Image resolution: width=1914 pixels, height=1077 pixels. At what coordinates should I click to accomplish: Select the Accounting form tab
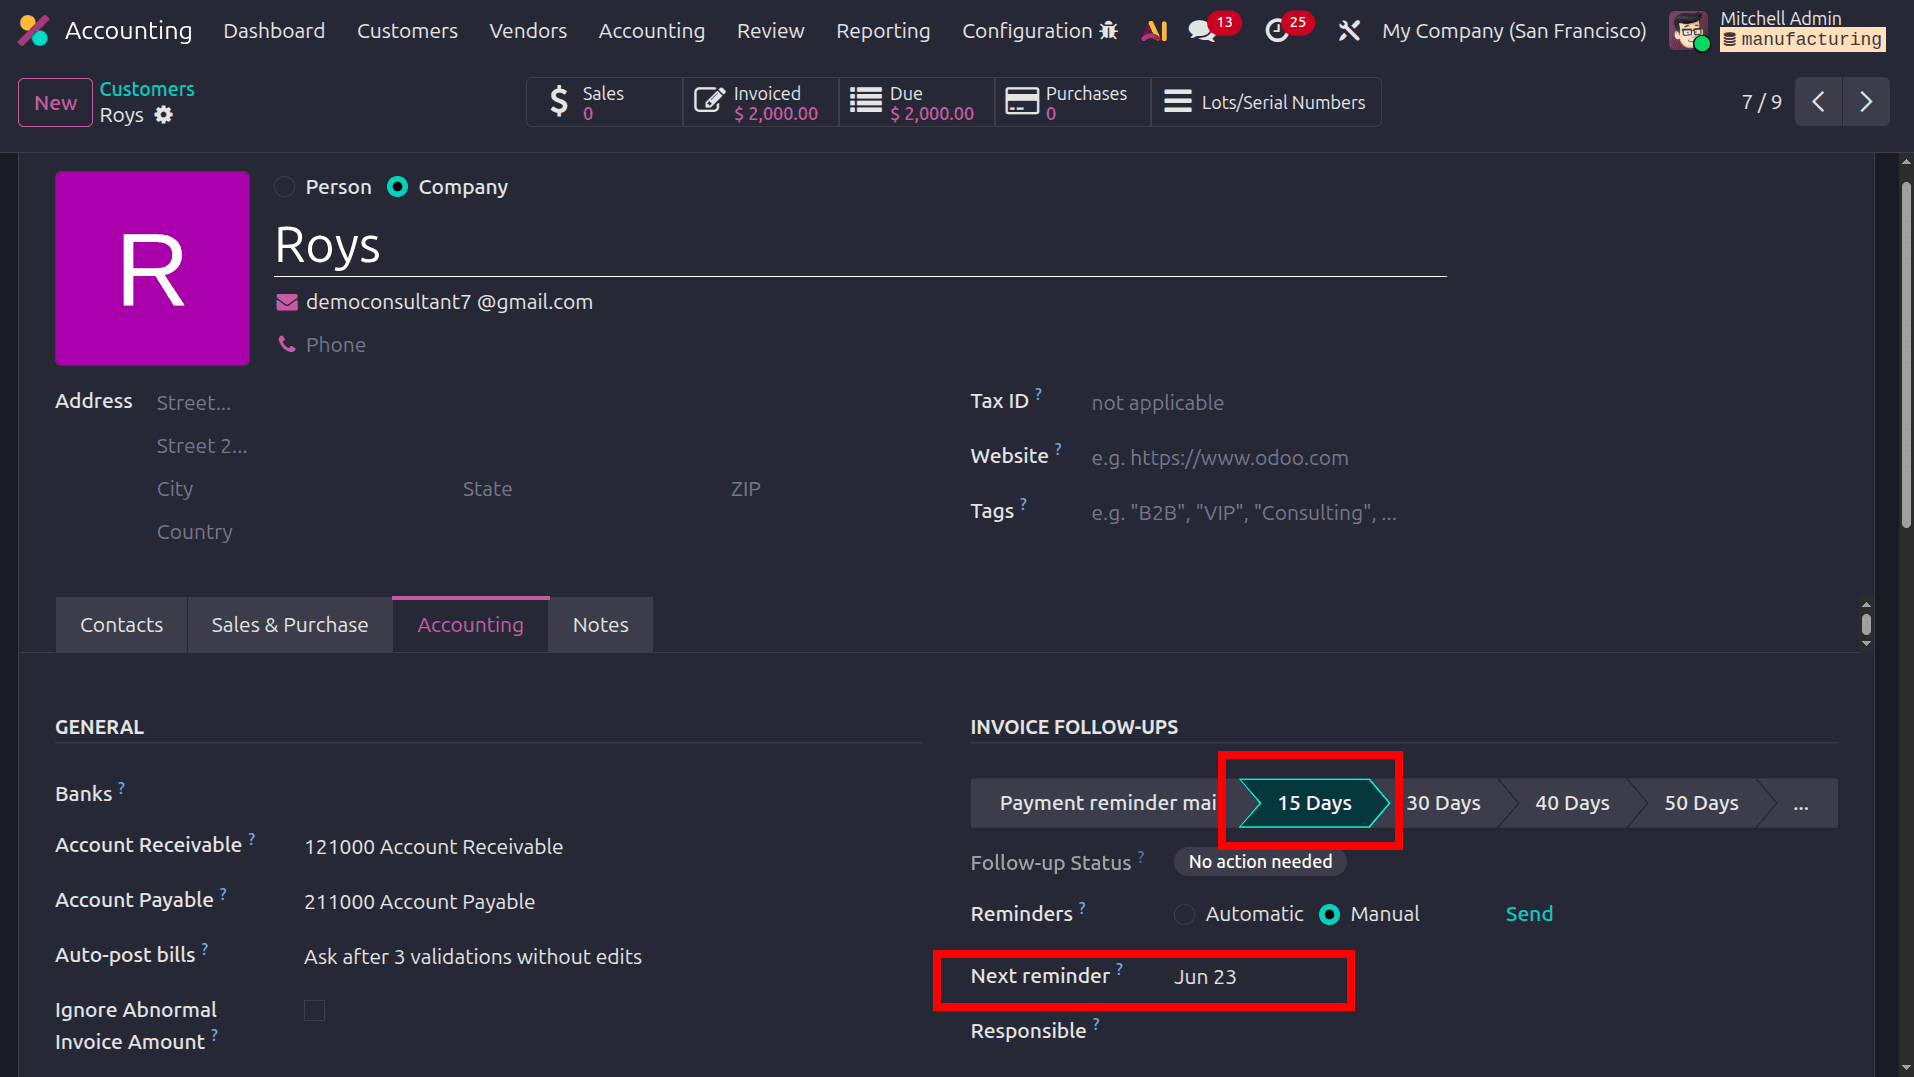[470, 625]
